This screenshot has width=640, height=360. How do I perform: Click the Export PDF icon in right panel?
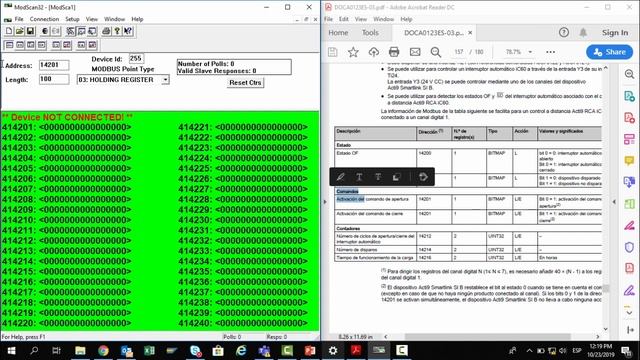point(629,96)
